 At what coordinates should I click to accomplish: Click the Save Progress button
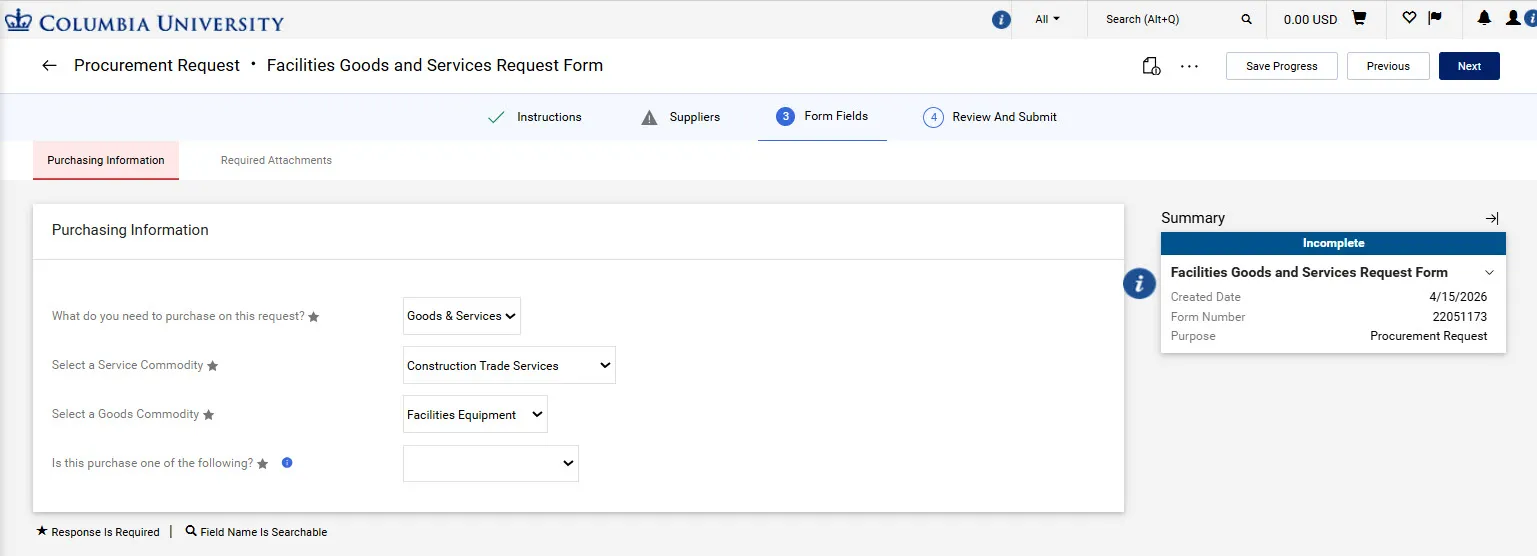coord(1282,66)
